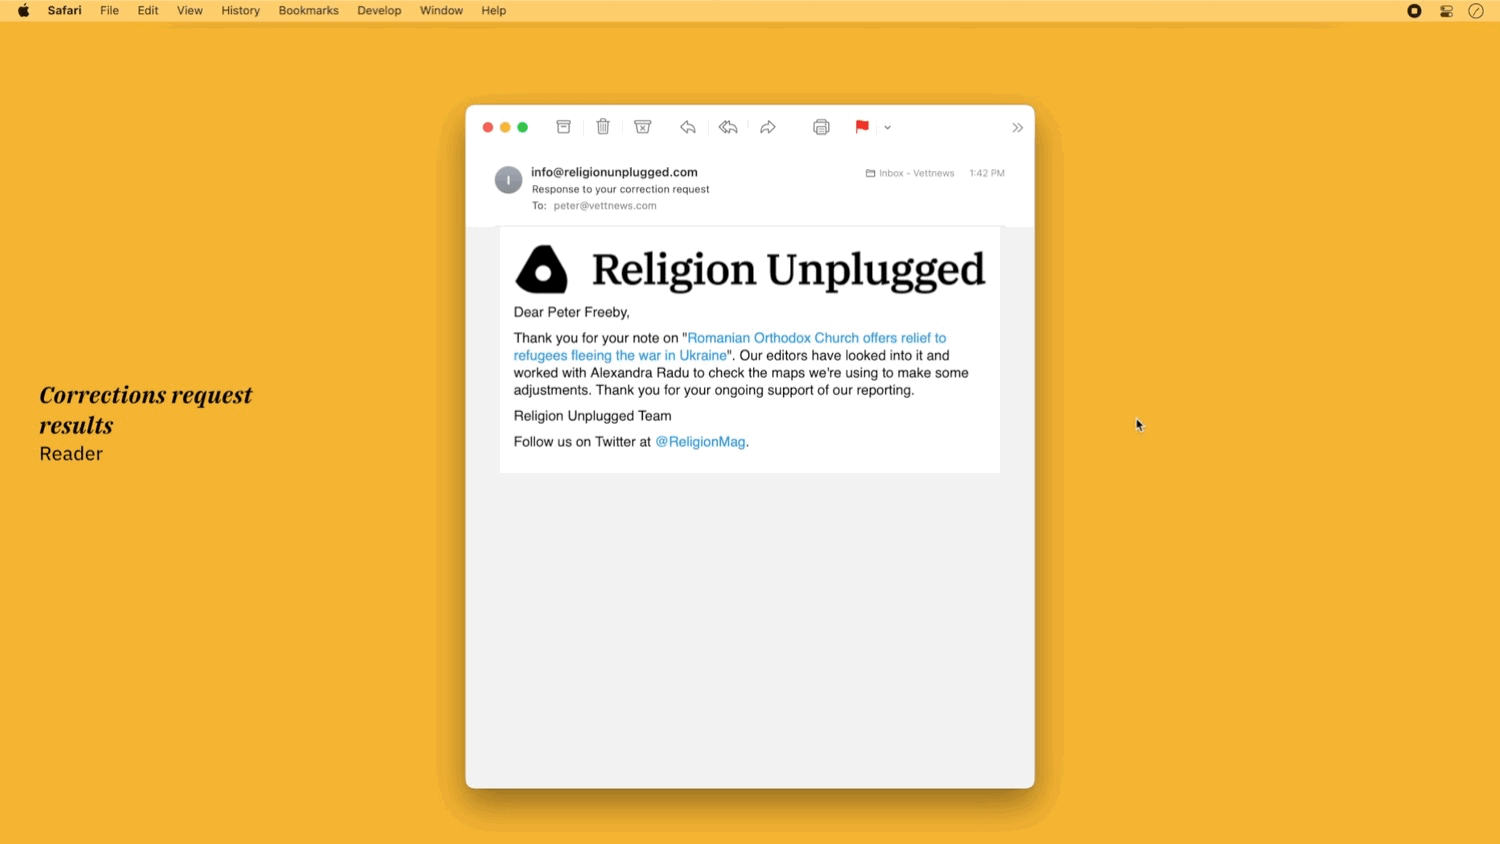Print the email using the printer icon
The height and width of the screenshot is (844, 1500).
click(x=821, y=127)
